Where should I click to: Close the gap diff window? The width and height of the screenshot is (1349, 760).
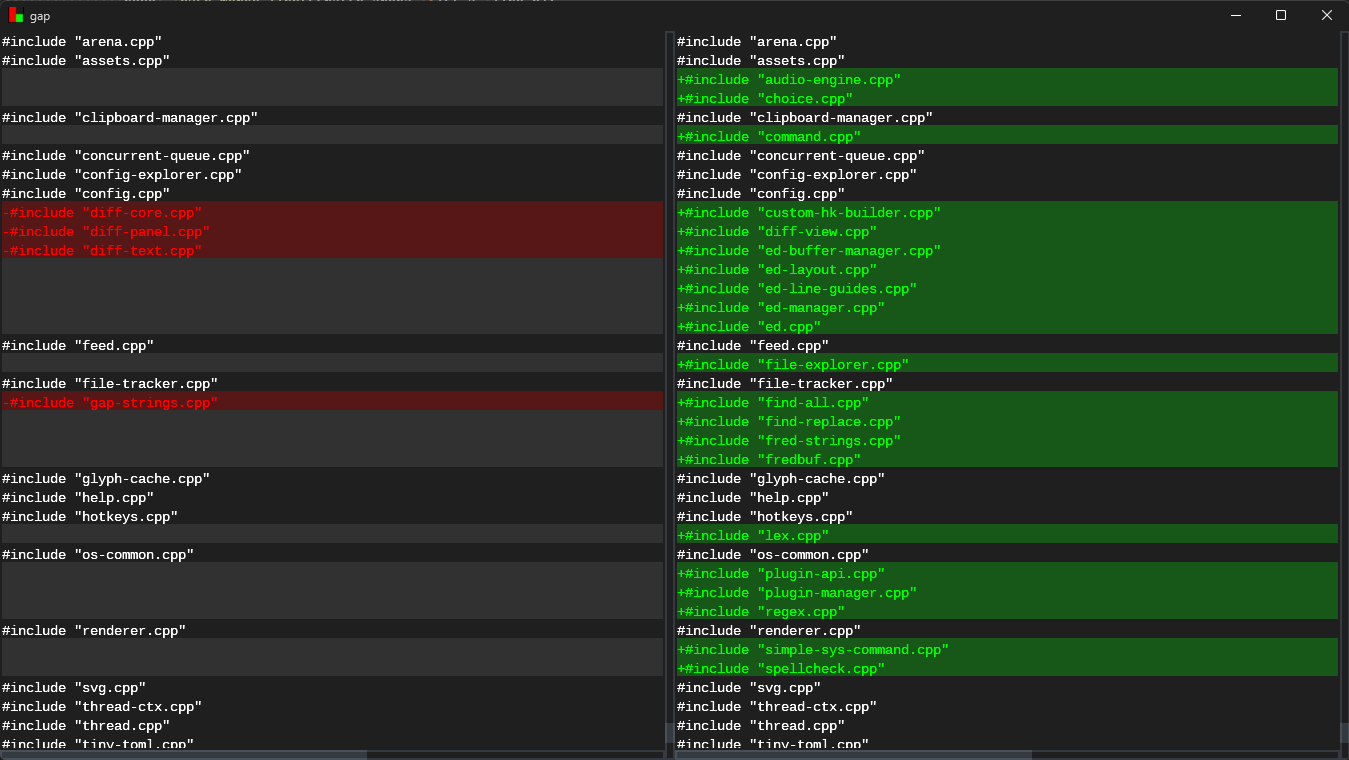tap(1326, 15)
